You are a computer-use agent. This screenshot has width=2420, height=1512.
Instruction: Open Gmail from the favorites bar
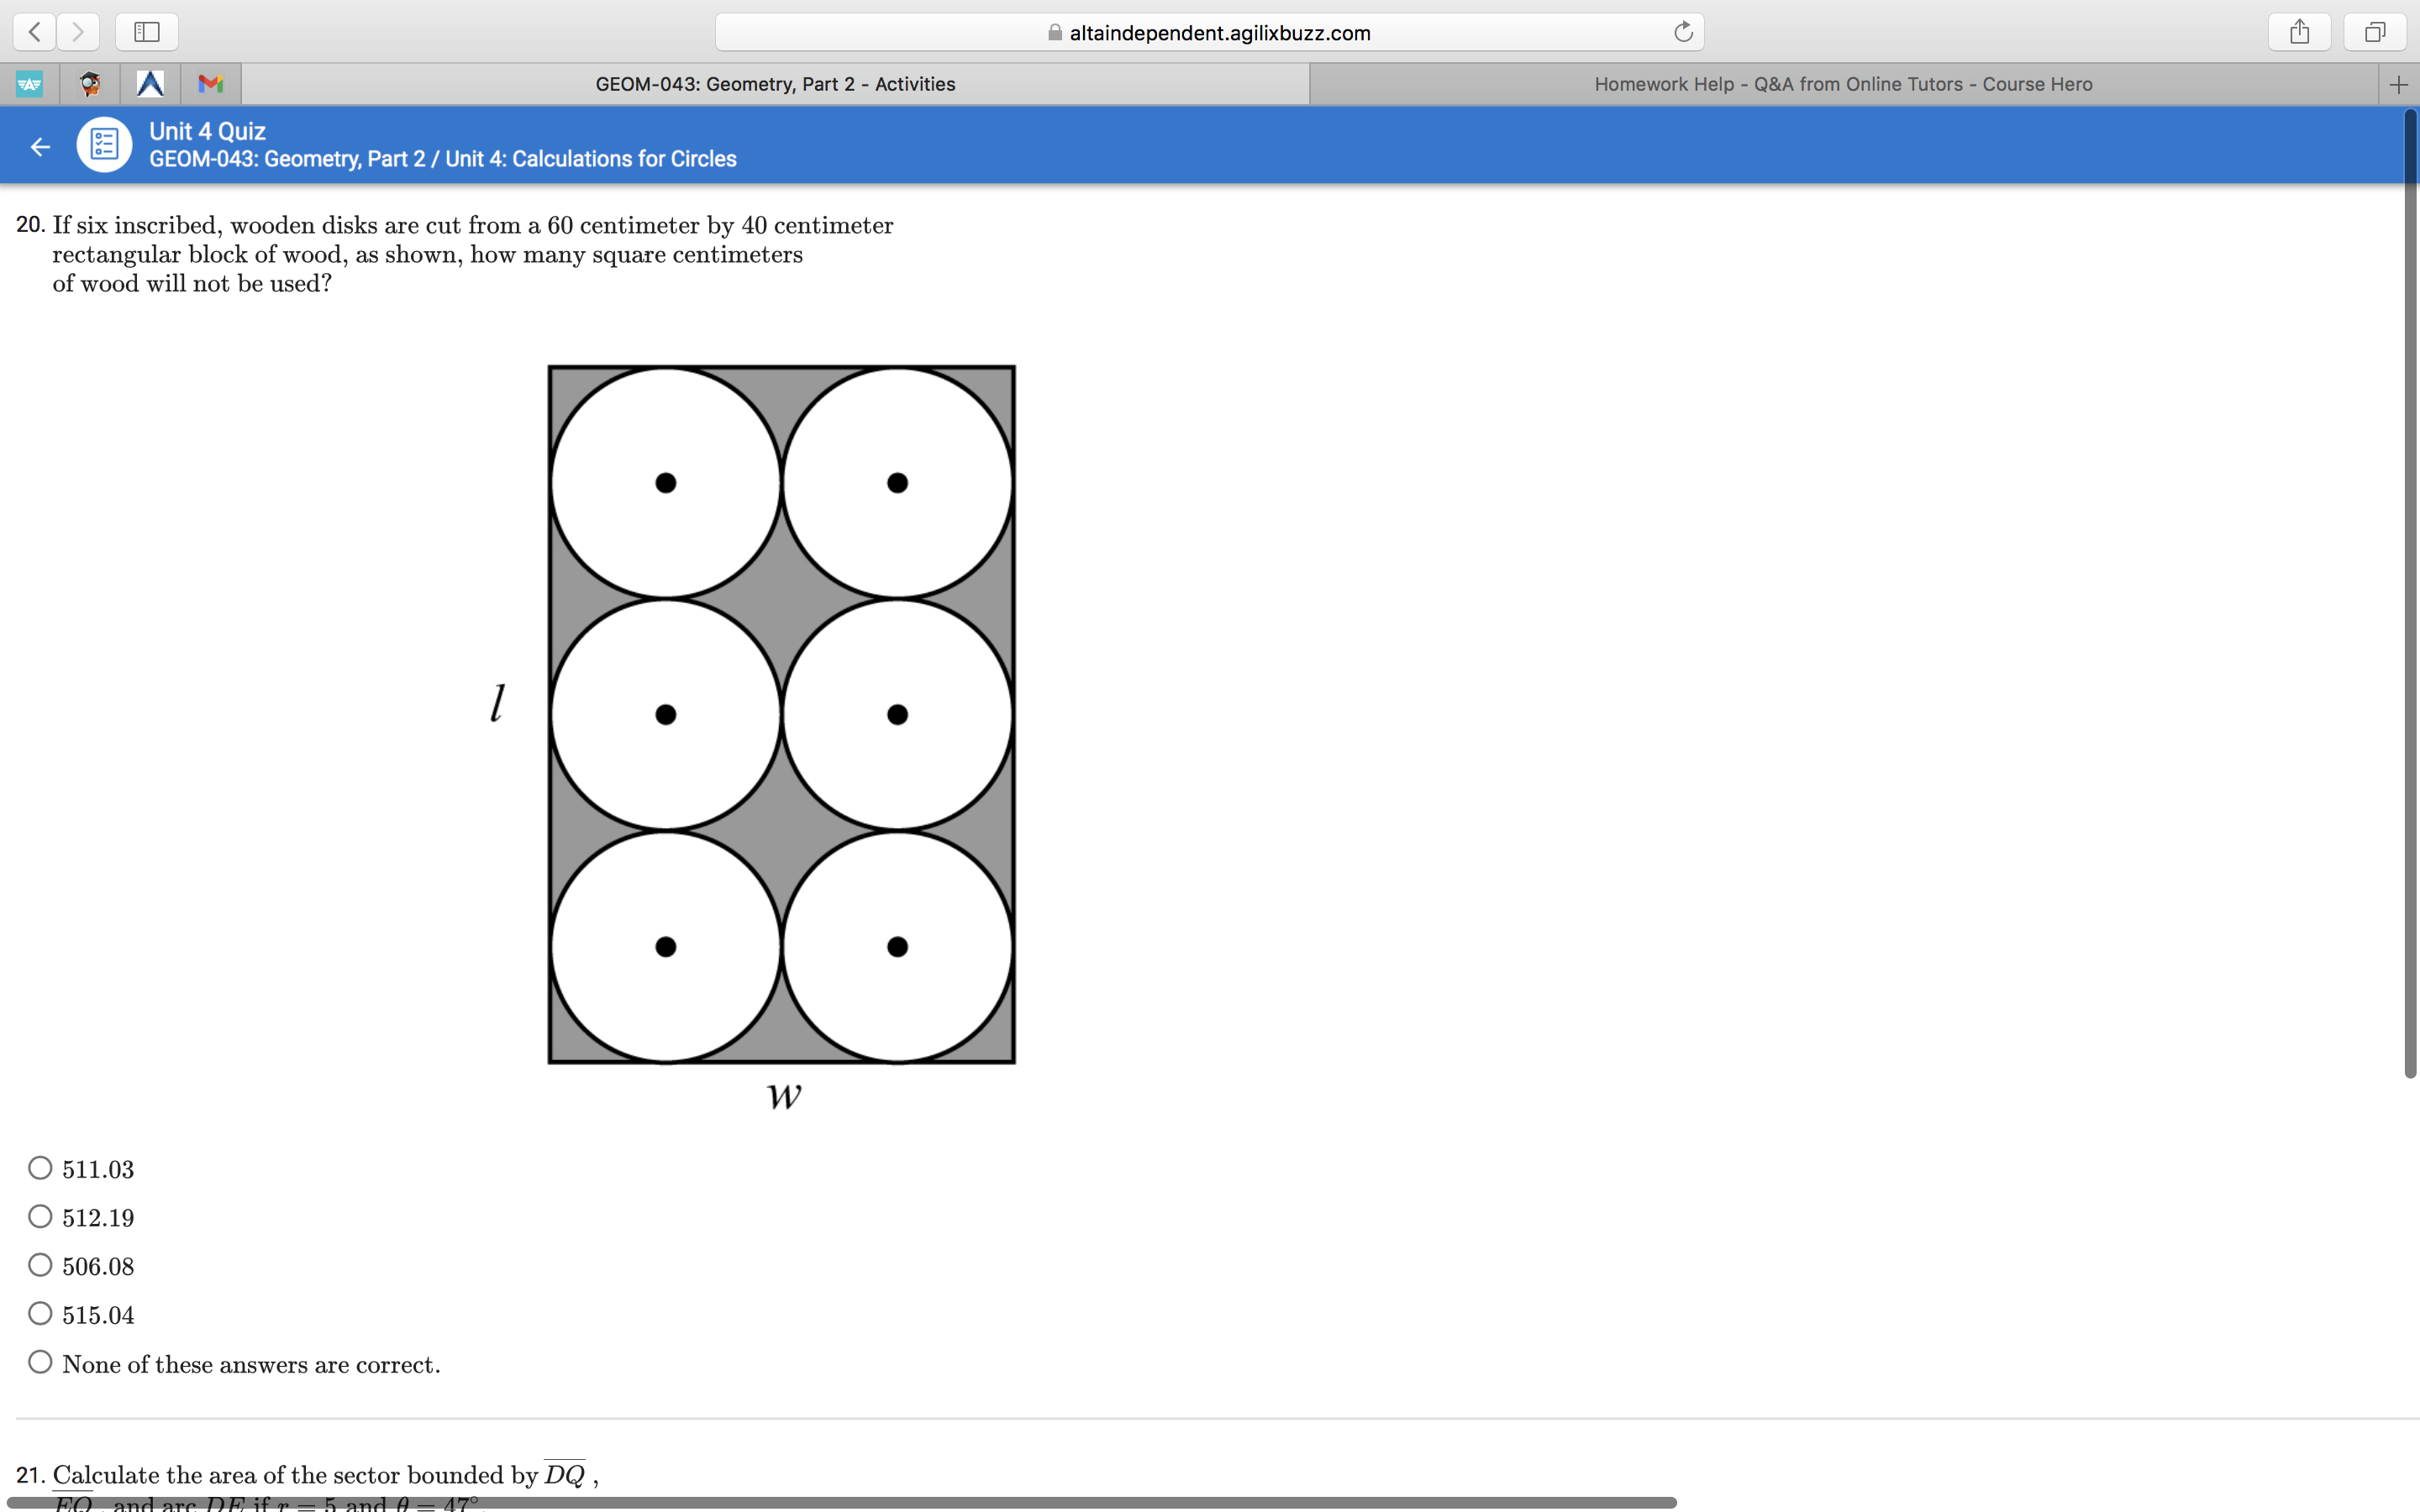coord(210,84)
